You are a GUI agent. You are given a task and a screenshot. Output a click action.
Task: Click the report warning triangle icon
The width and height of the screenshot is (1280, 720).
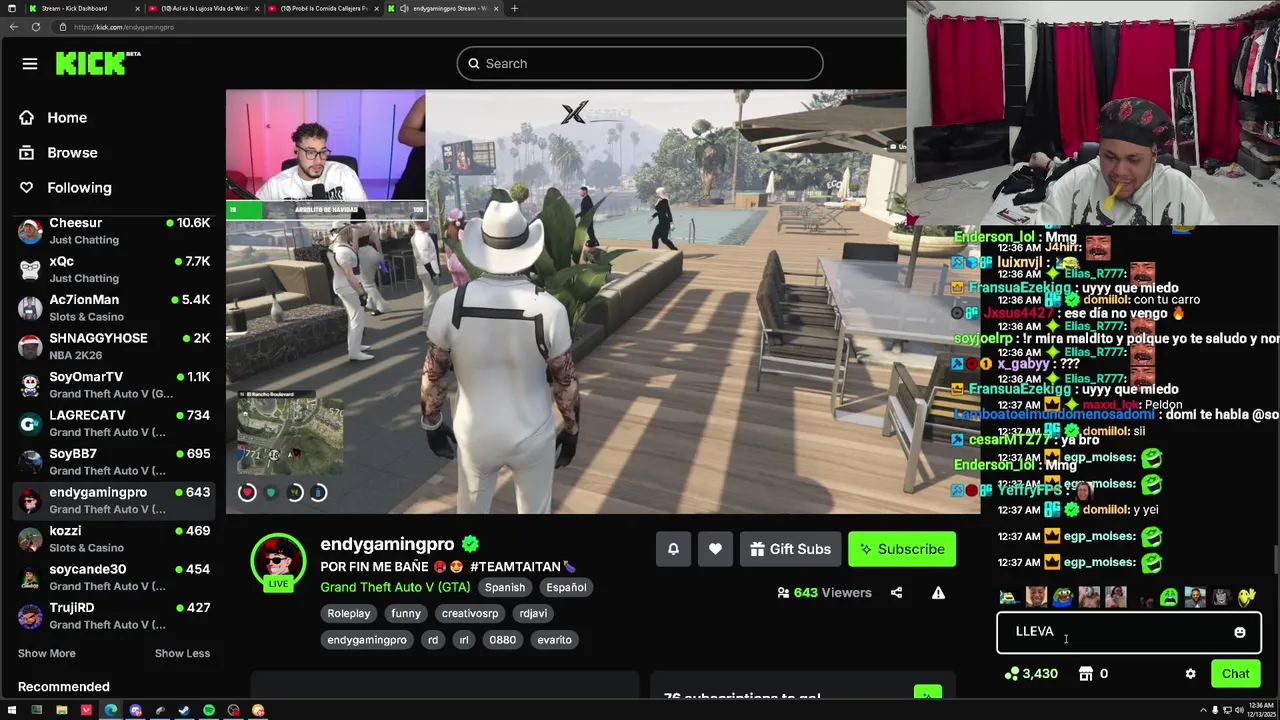click(938, 593)
